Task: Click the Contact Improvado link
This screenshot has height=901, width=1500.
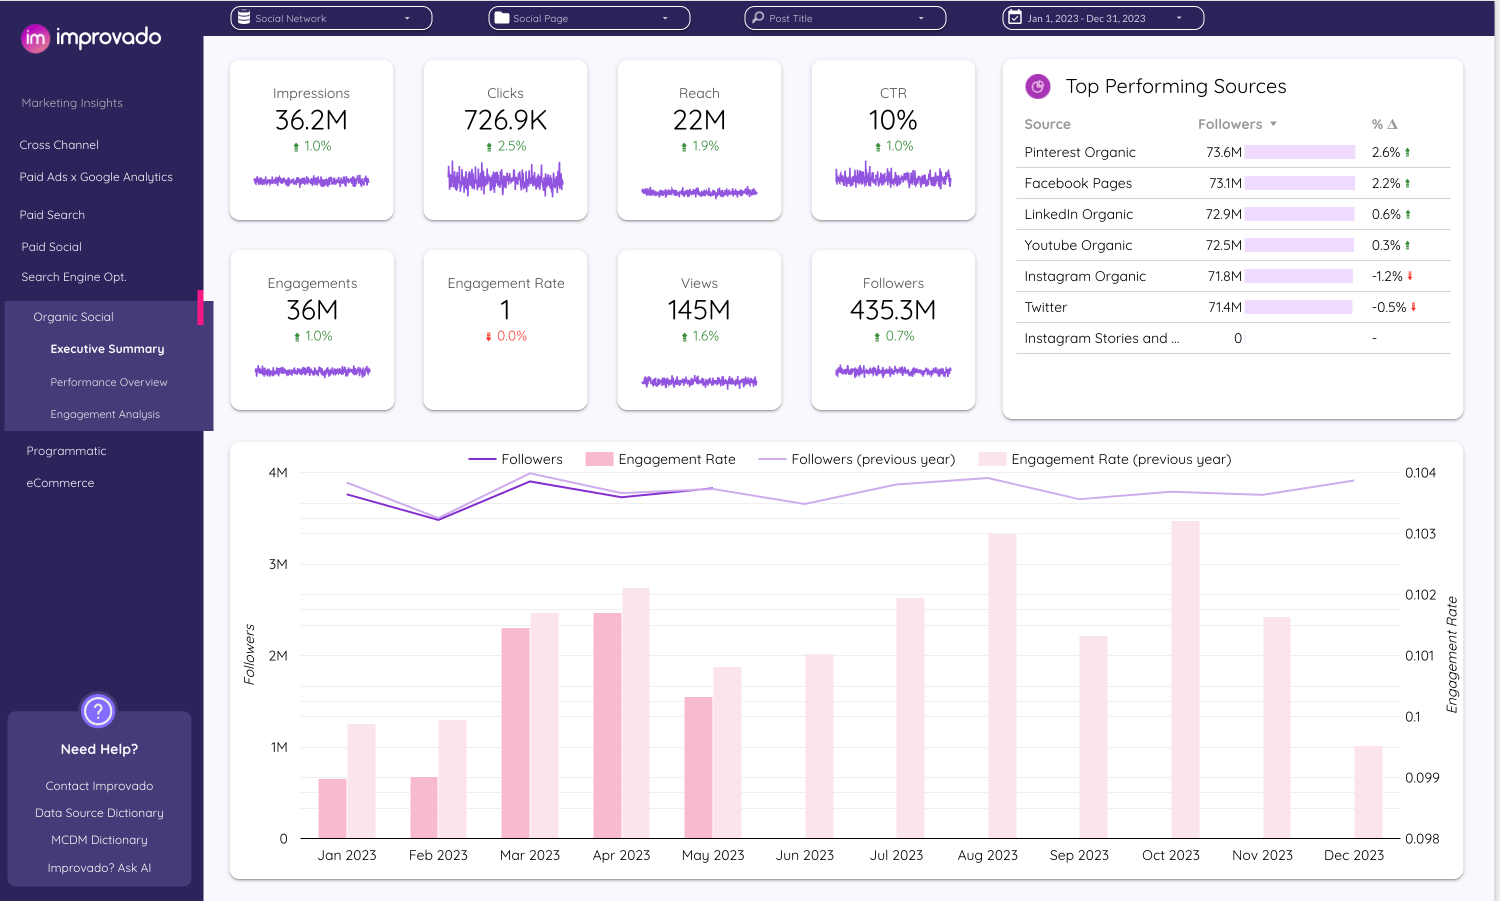Action: click(99, 786)
